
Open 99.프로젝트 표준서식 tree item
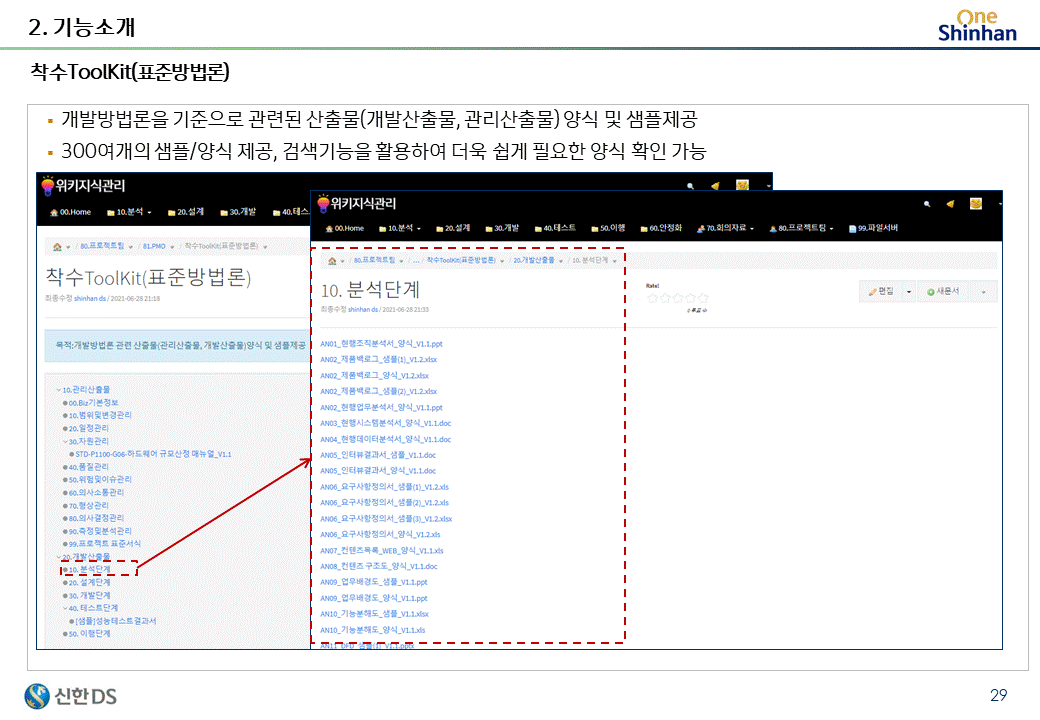click(105, 544)
